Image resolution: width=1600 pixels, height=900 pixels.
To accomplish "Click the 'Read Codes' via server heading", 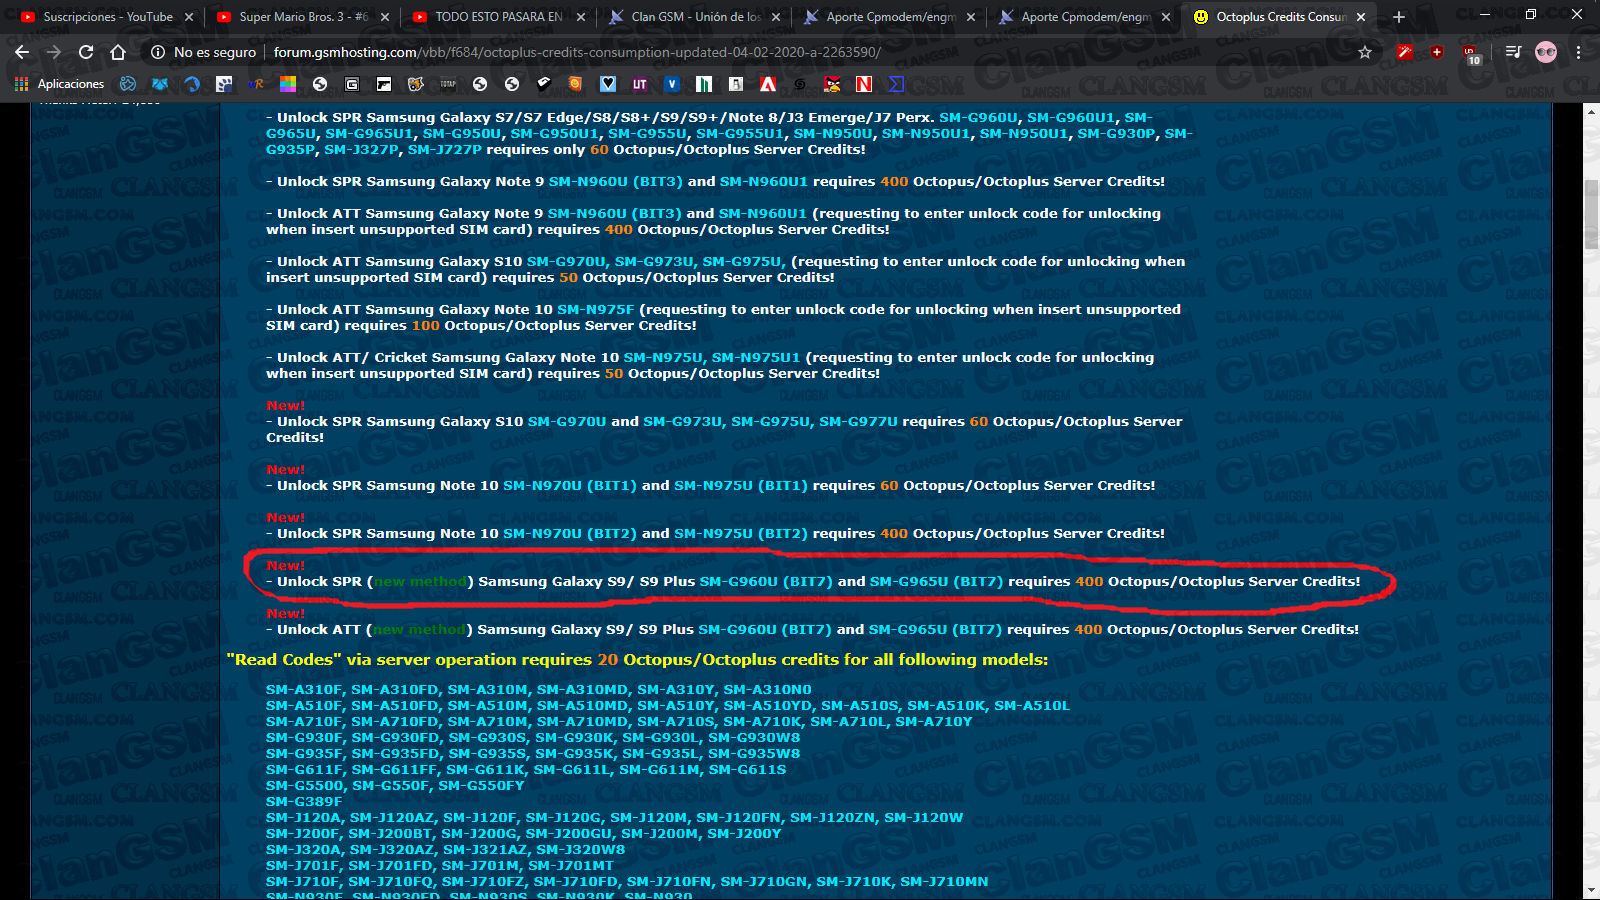I will (x=637, y=660).
